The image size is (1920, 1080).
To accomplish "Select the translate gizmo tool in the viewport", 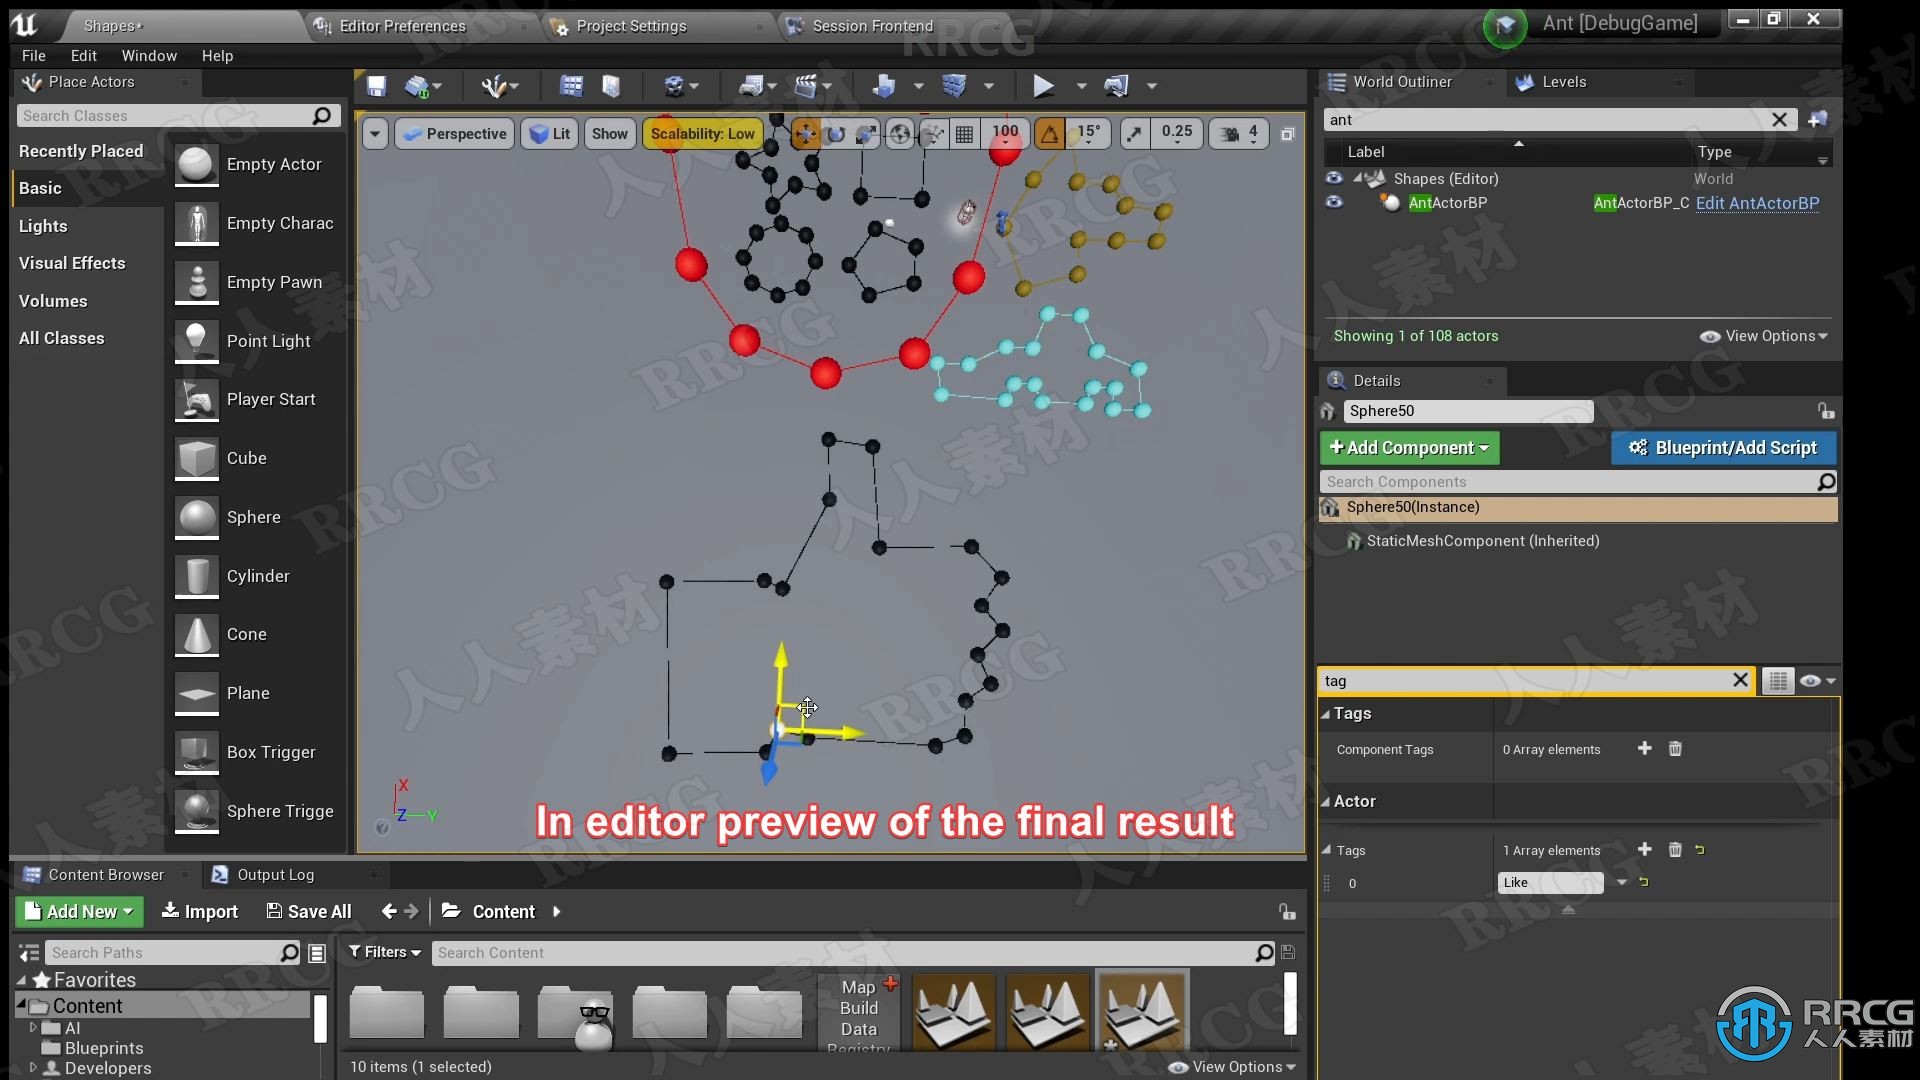I will click(805, 134).
